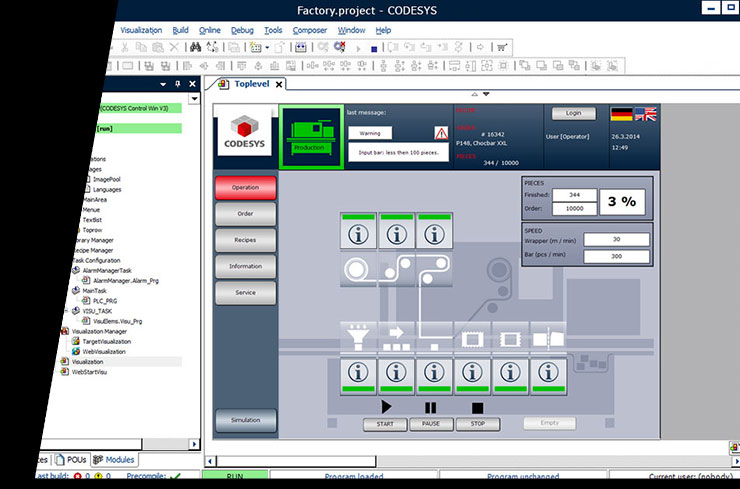Click the Cut scissors toolbar icon
740x489 pixels.
click(x=125, y=47)
